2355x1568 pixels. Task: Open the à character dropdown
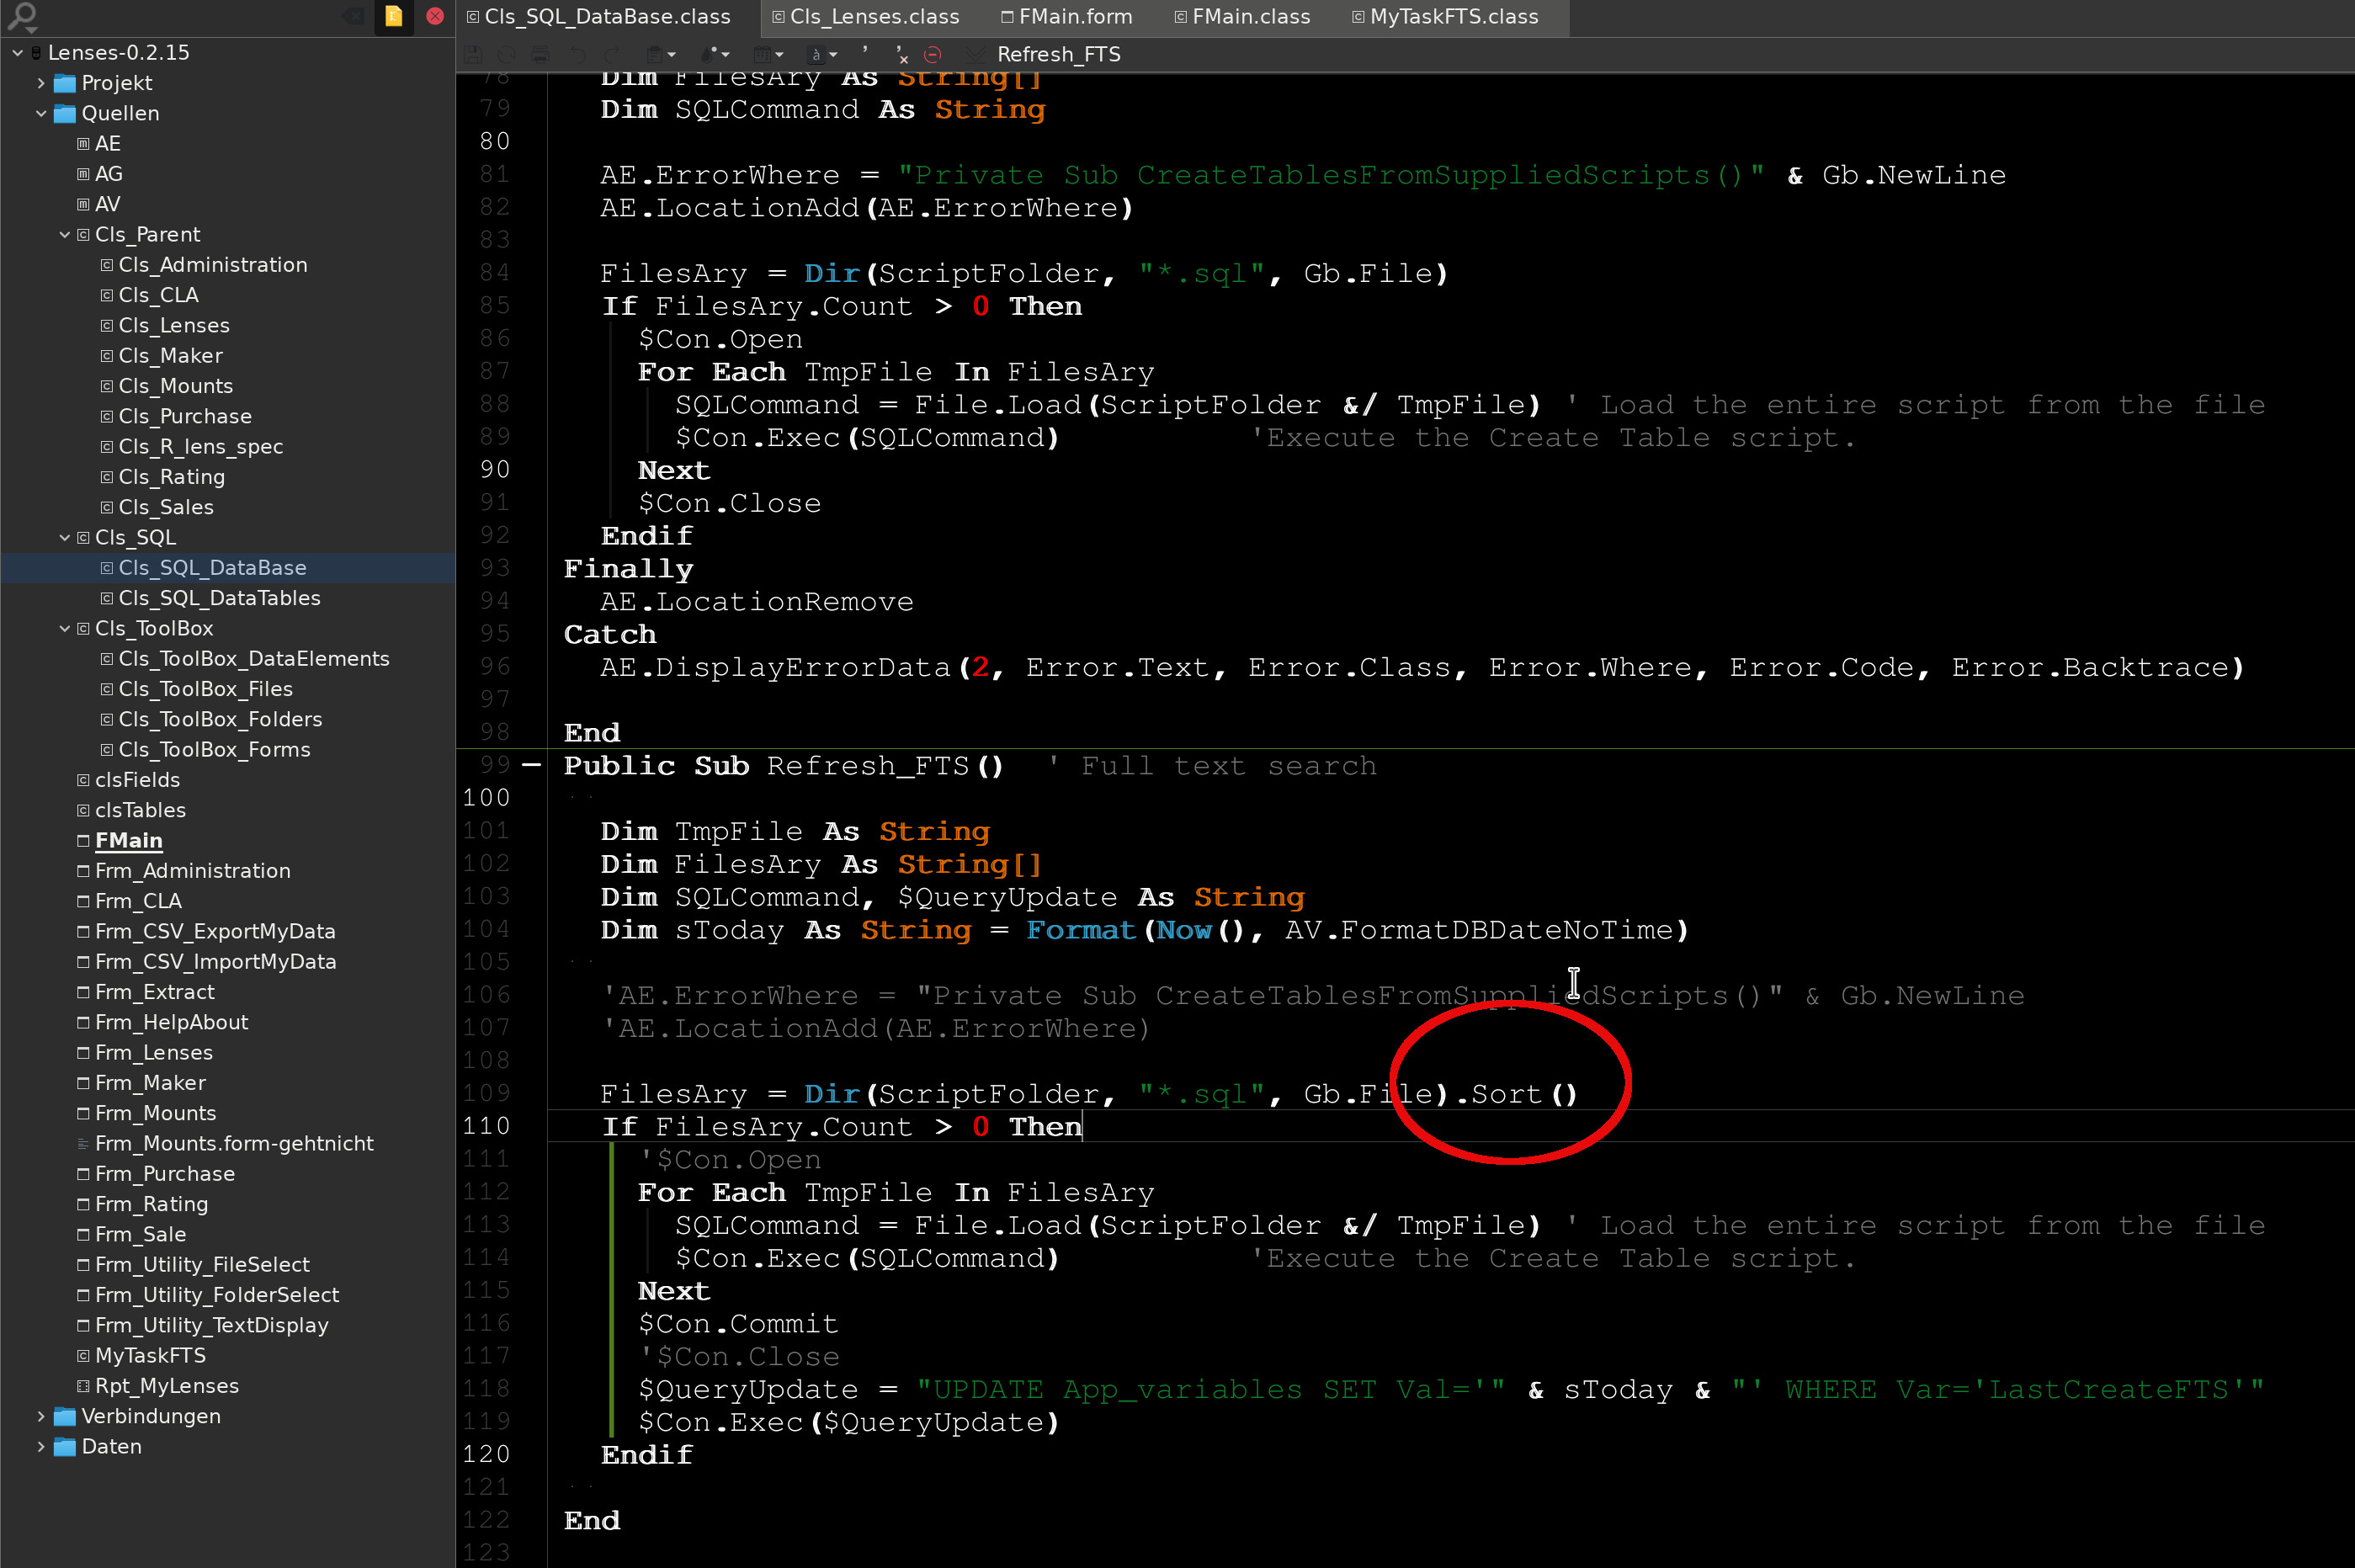point(822,54)
